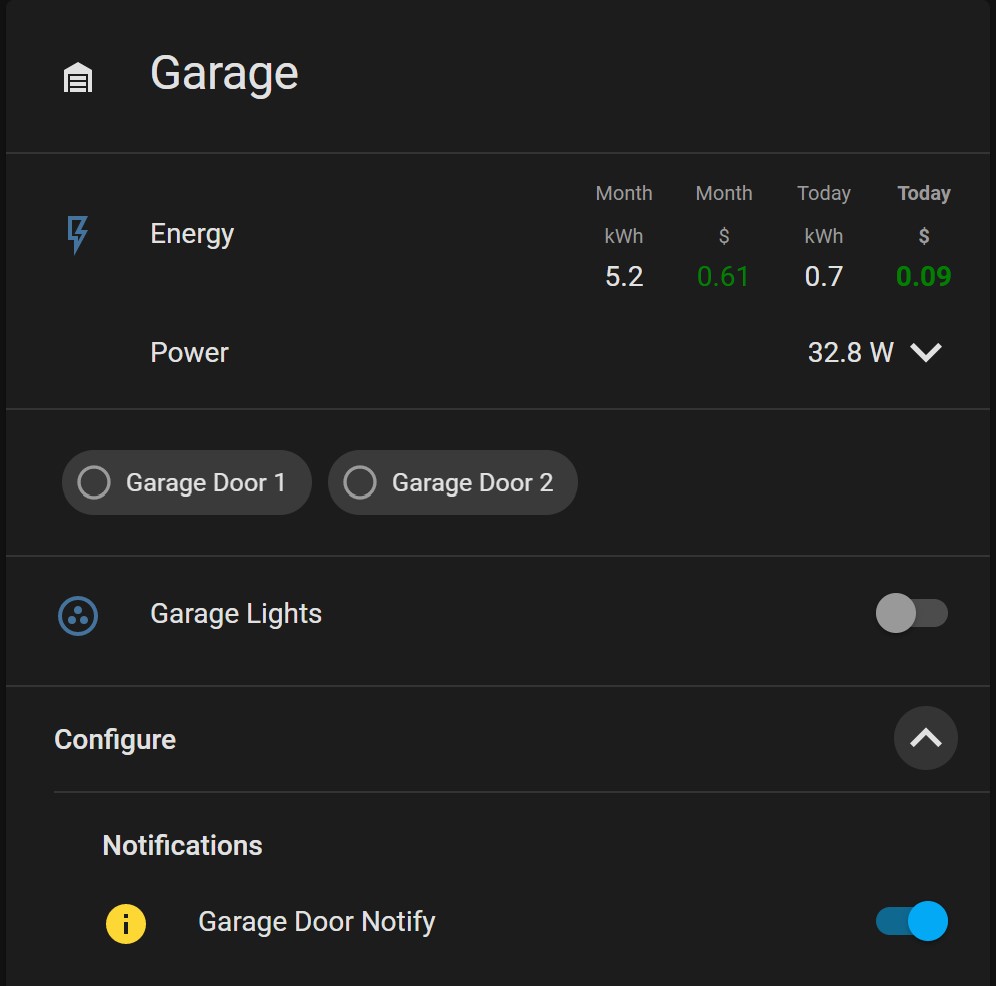Viewport: 996px width, 986px height.
Task: Turn on the Garage Lights switch
Action: click(x=912, y=613)
